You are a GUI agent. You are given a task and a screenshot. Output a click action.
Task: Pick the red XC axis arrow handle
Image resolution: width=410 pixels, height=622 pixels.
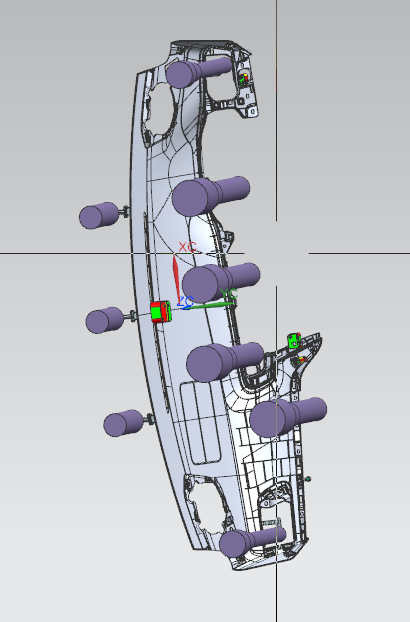176,278
